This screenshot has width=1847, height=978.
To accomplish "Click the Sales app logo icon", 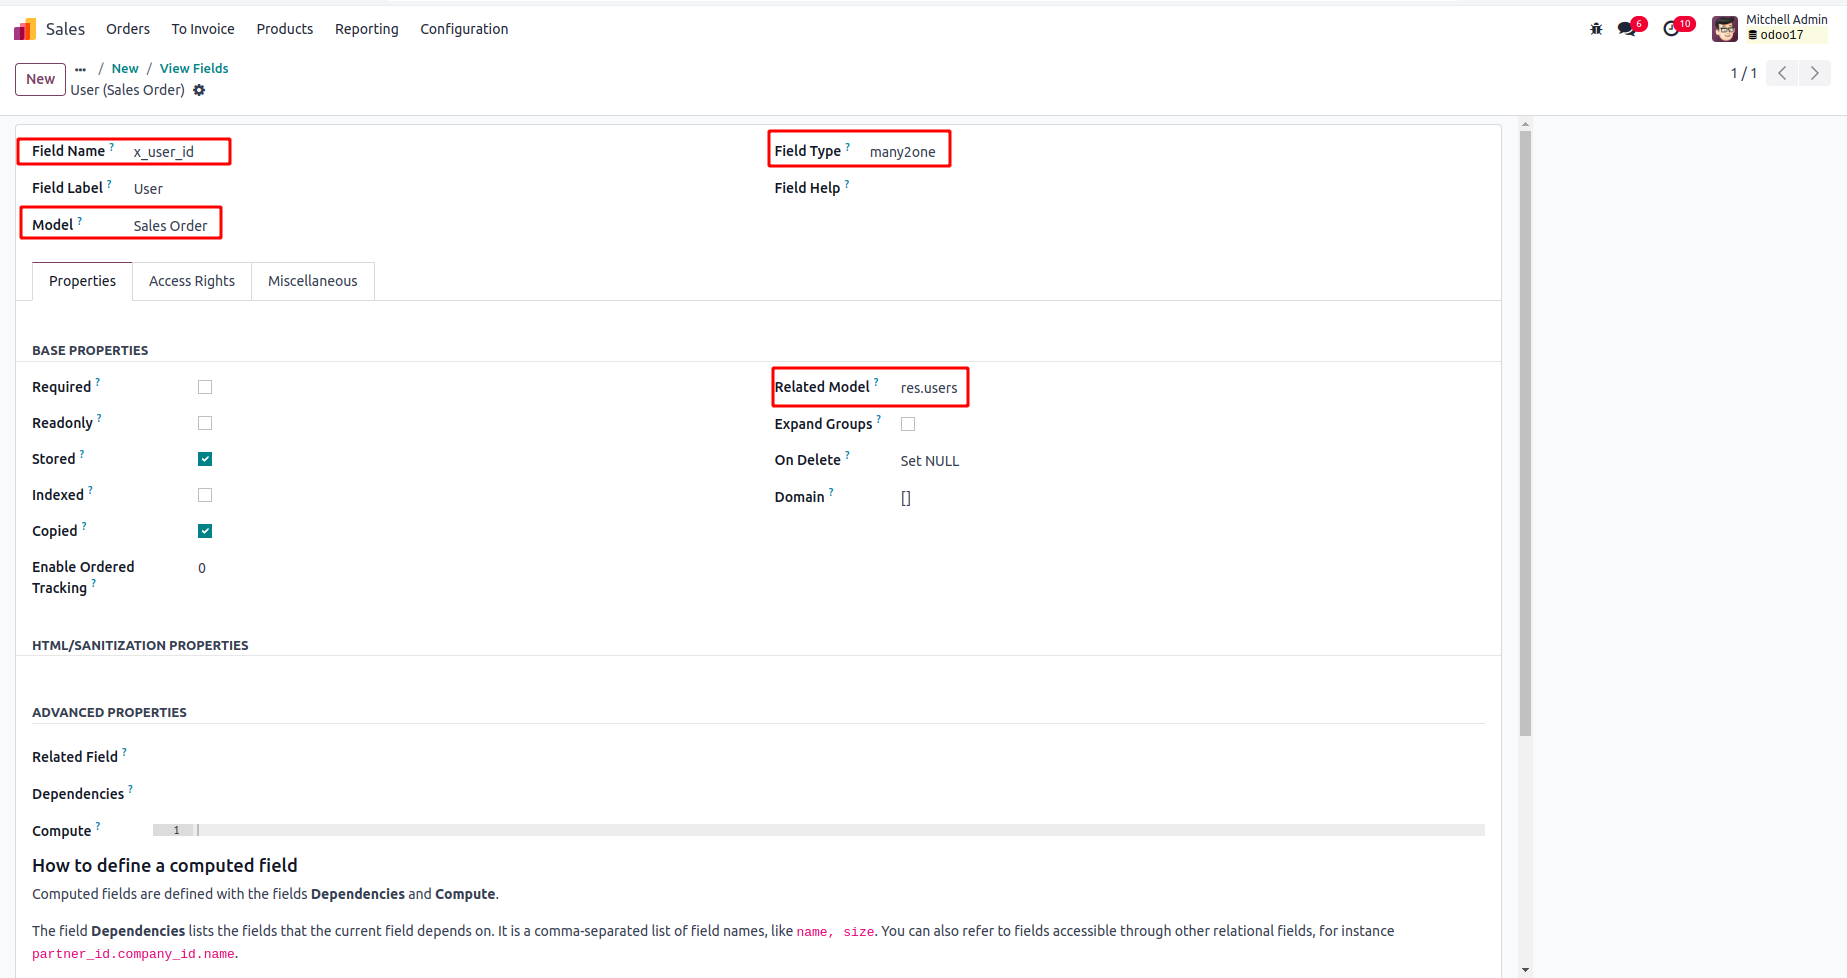I will (25, 29).
